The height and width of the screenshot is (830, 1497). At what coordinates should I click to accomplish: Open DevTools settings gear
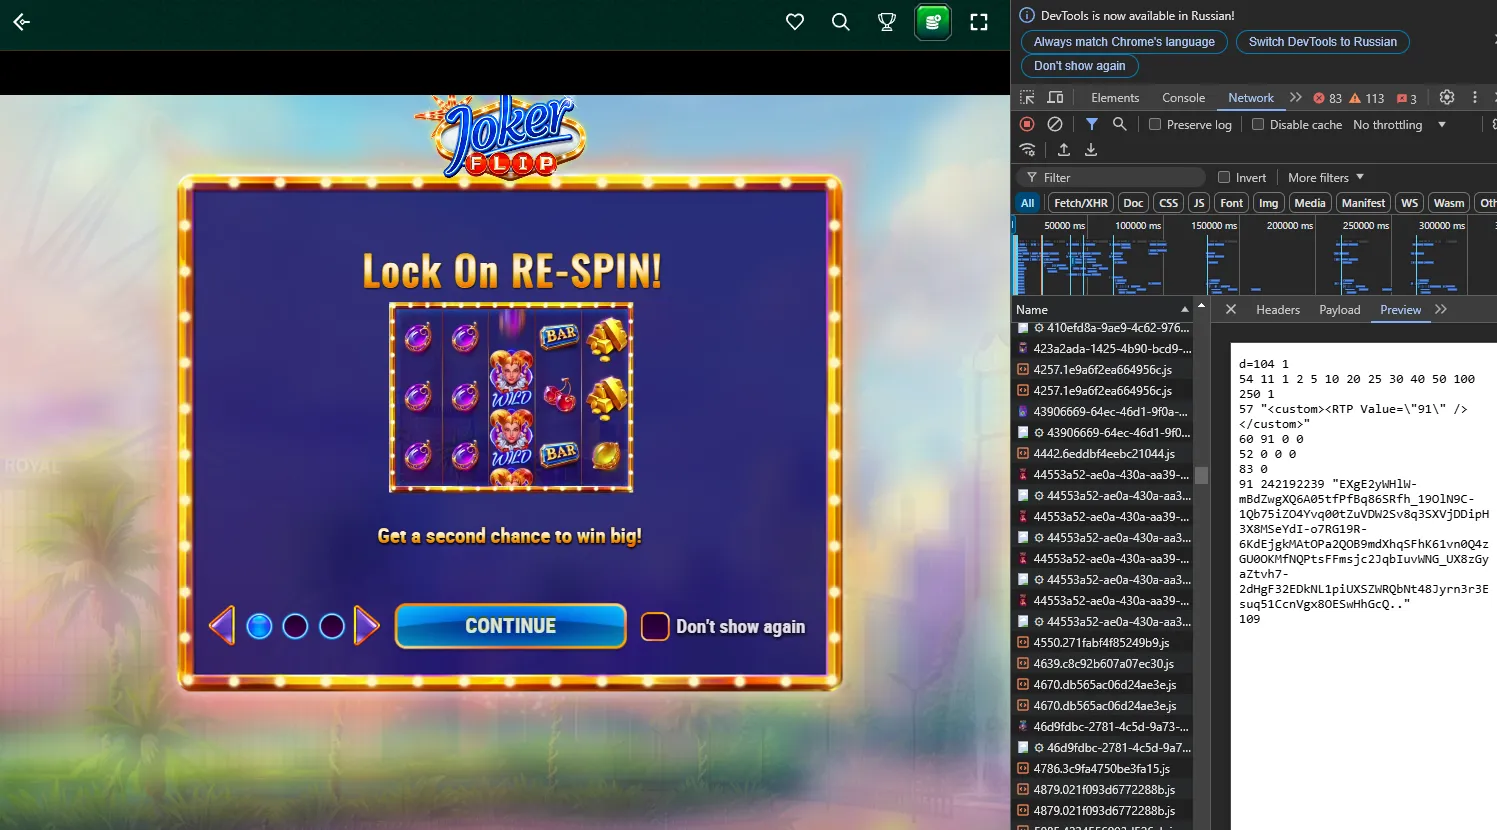pos(1447,97)
